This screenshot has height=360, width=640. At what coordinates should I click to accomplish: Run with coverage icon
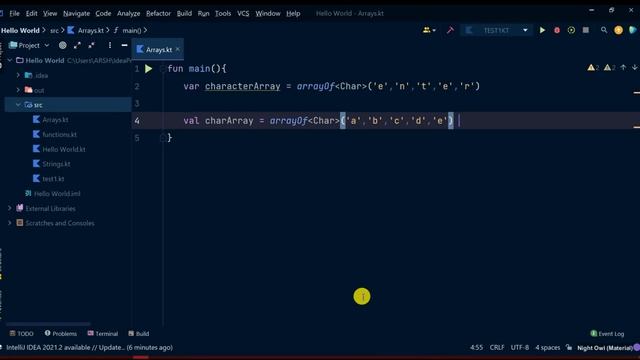(571, 30)
